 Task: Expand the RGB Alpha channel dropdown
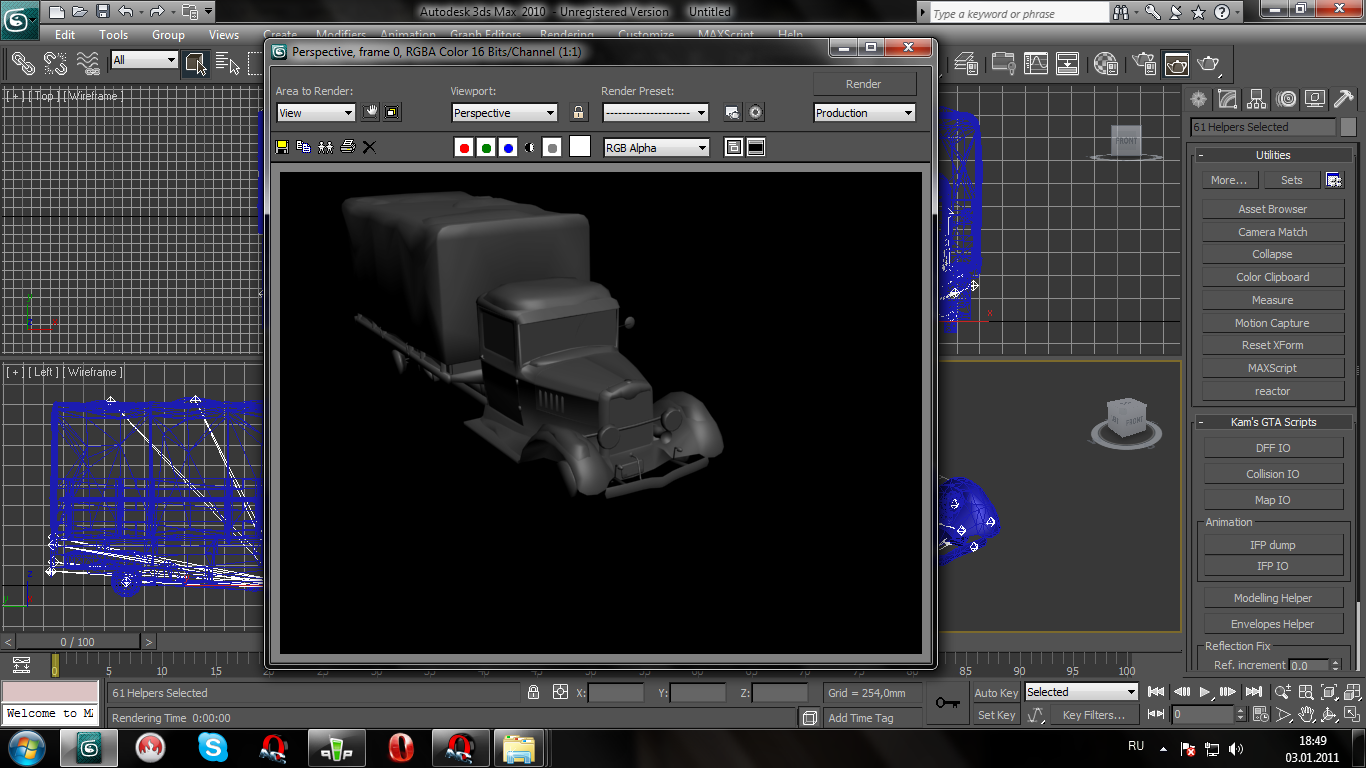tap(656, 148)
